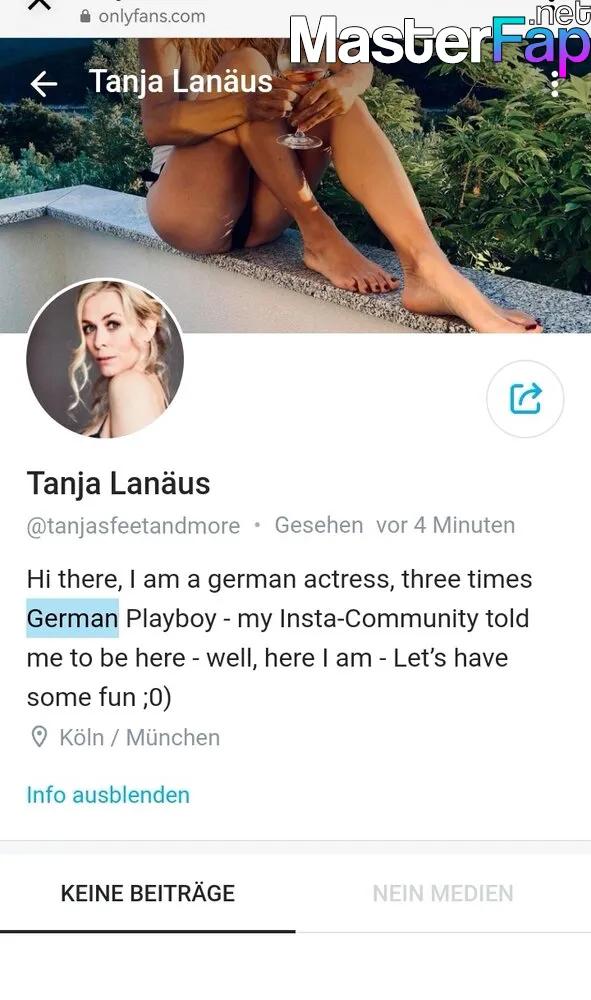The image size is (591, 1000).
Task: Switch to the NEIN MEDIEN tab
Action: [x=443, y=893]
